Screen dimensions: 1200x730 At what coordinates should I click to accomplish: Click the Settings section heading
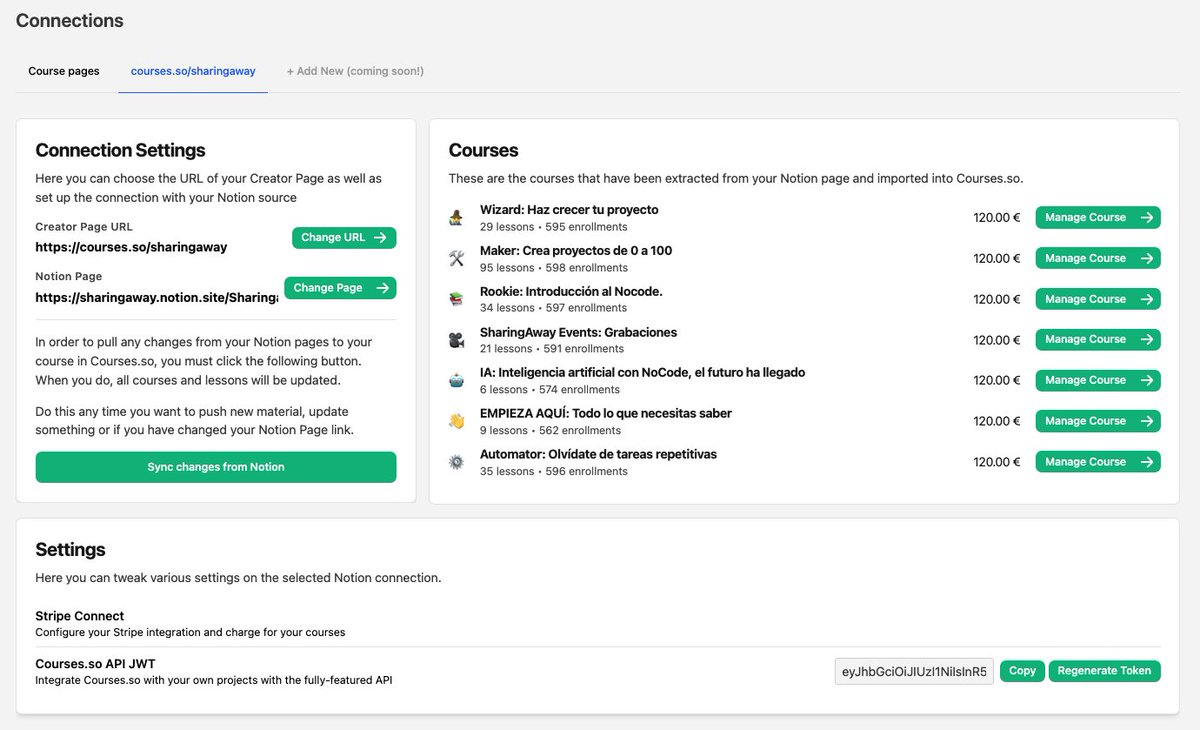[x=70, y=549]
